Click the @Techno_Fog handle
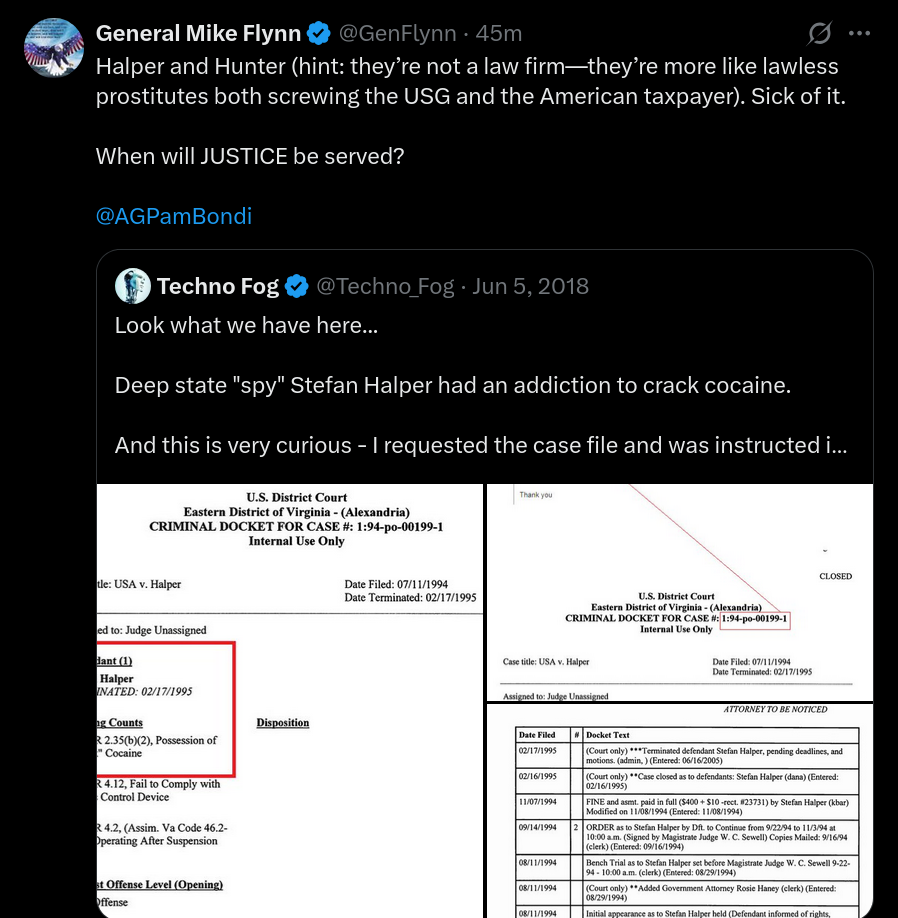Screen dimensions: 898x918 pyautogui.click(x=385, y=286)
